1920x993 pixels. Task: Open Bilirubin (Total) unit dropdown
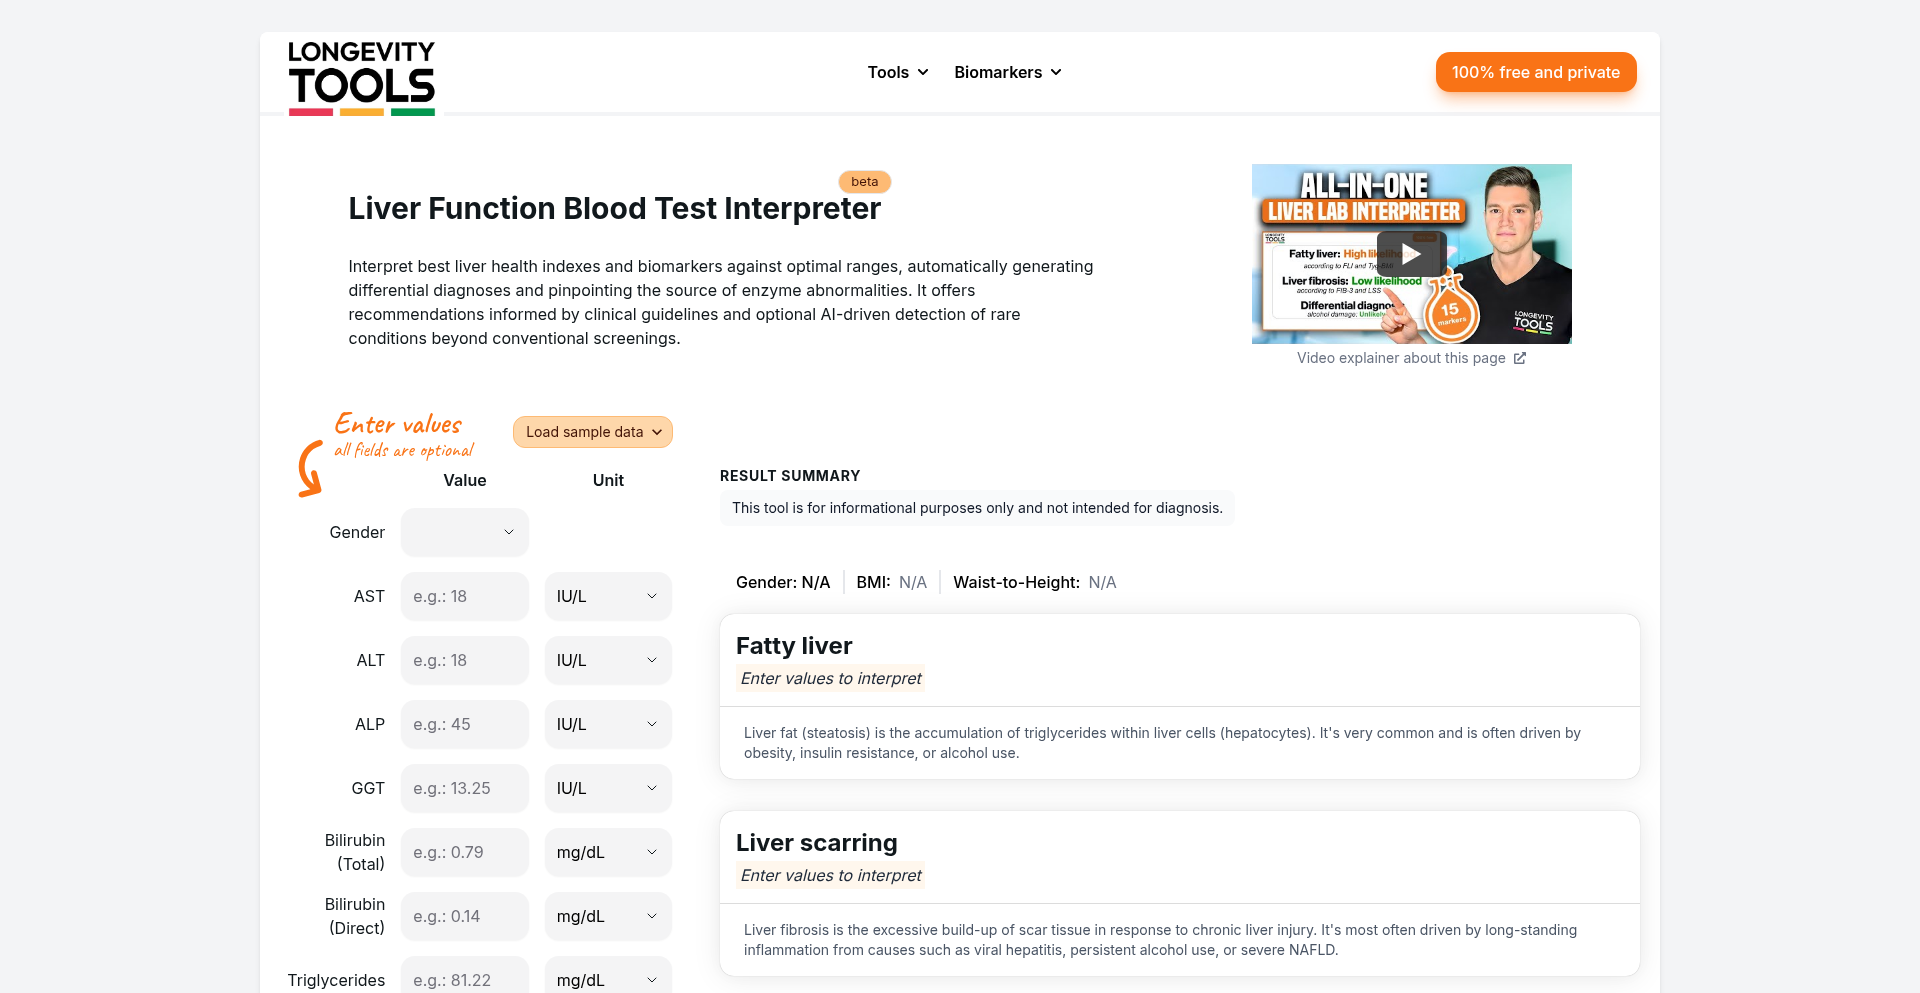click(607, 853)
